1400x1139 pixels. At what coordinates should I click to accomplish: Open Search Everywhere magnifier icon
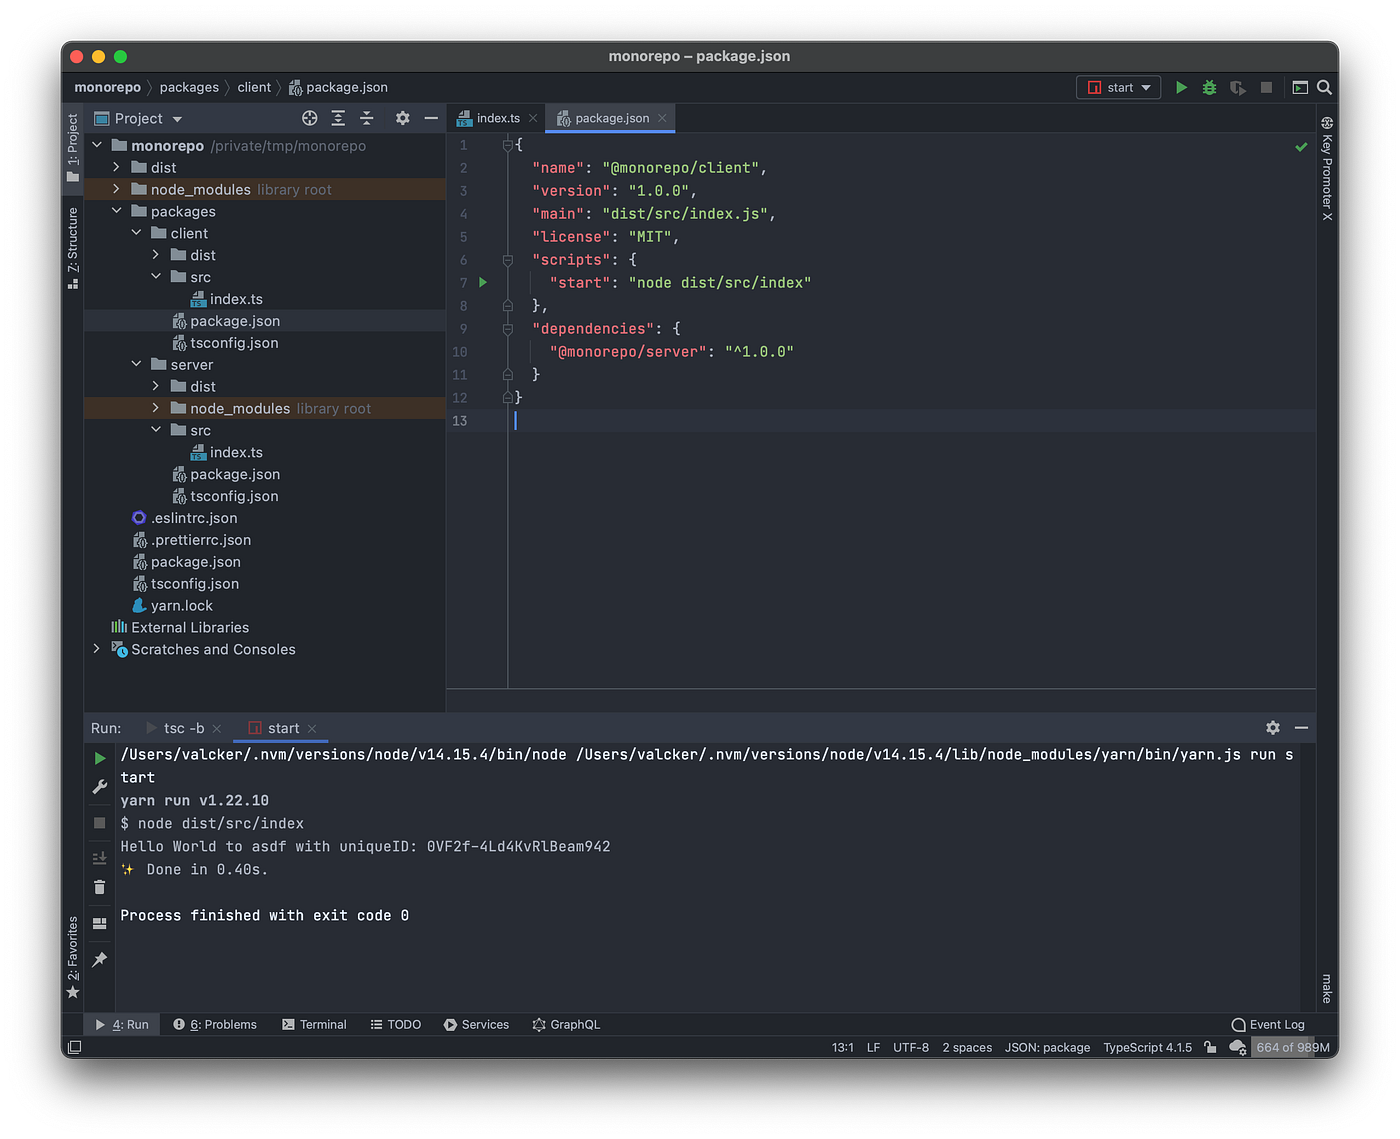(x=1324, y=88)
